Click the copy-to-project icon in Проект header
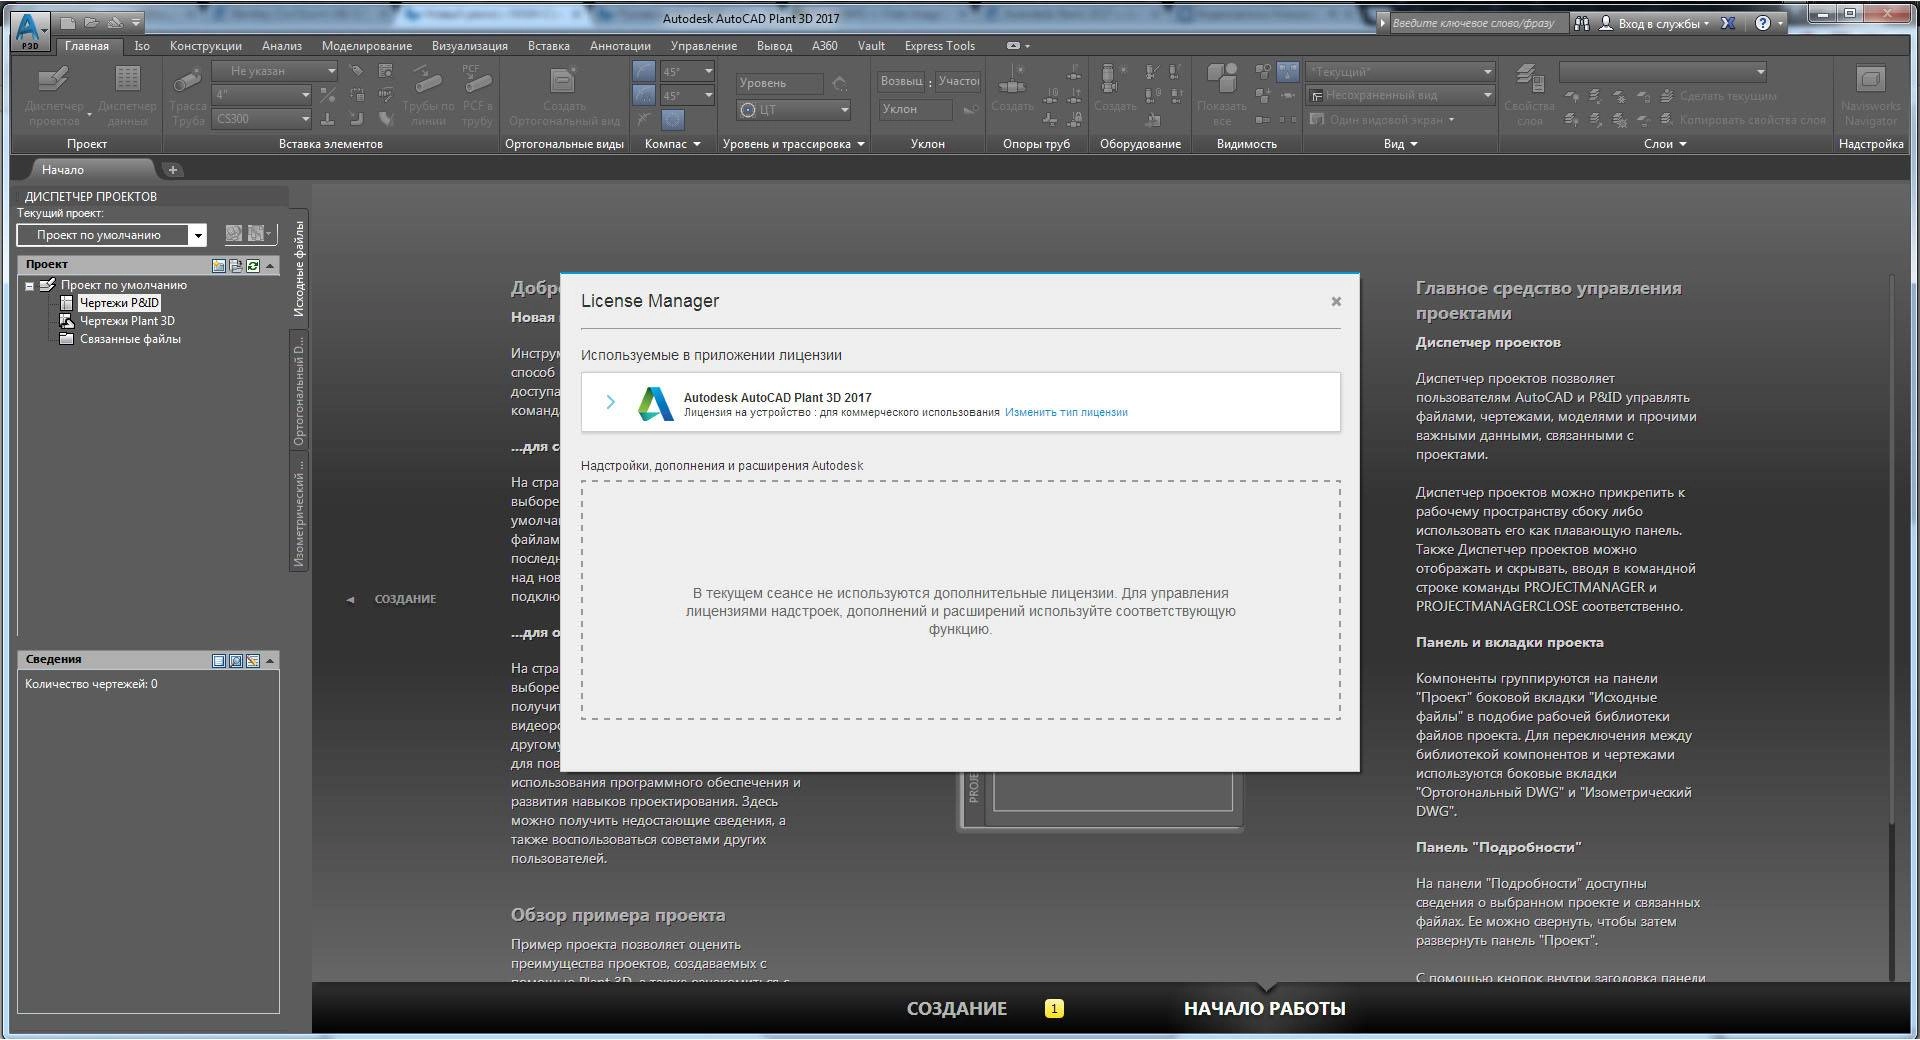 click(x=236, y=265)
